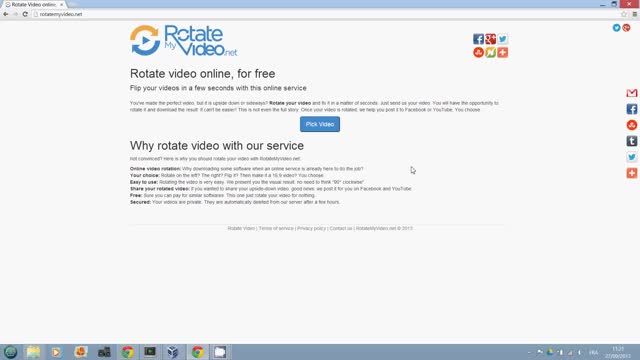Open the terminal window icon in the taskbar

point(150,352)
